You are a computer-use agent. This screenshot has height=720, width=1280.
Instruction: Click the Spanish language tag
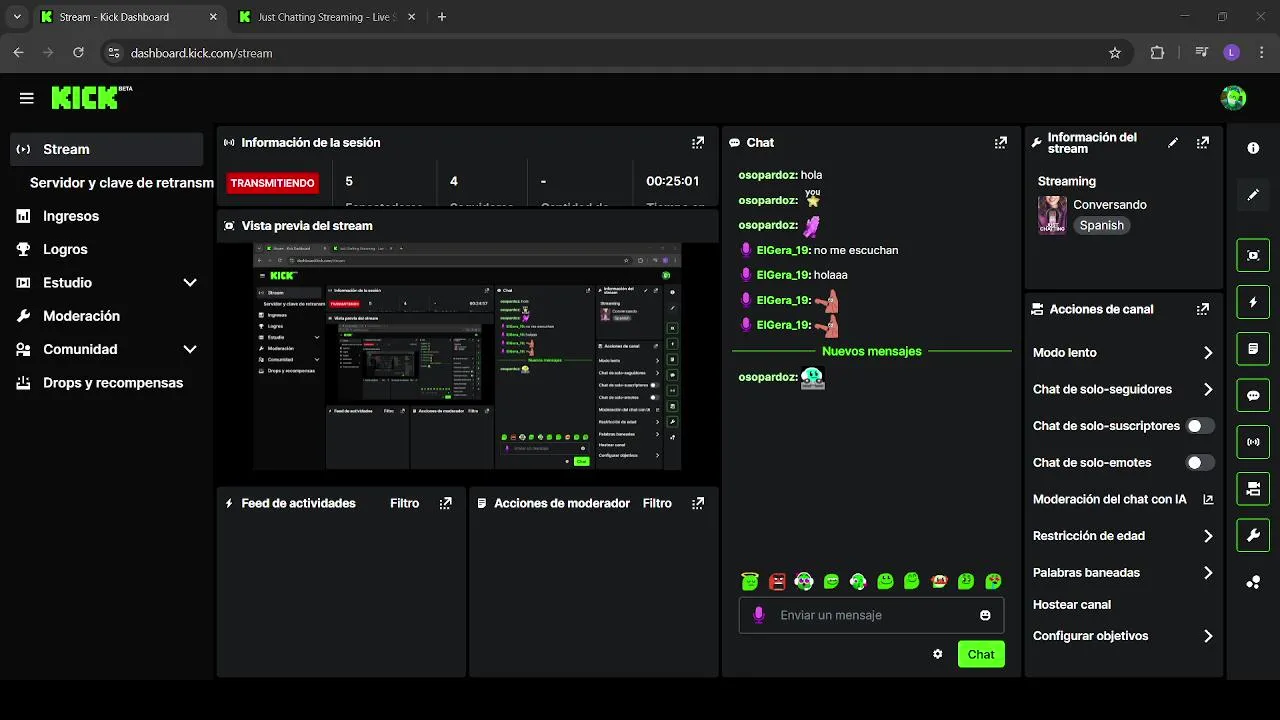pos(1102,226)
